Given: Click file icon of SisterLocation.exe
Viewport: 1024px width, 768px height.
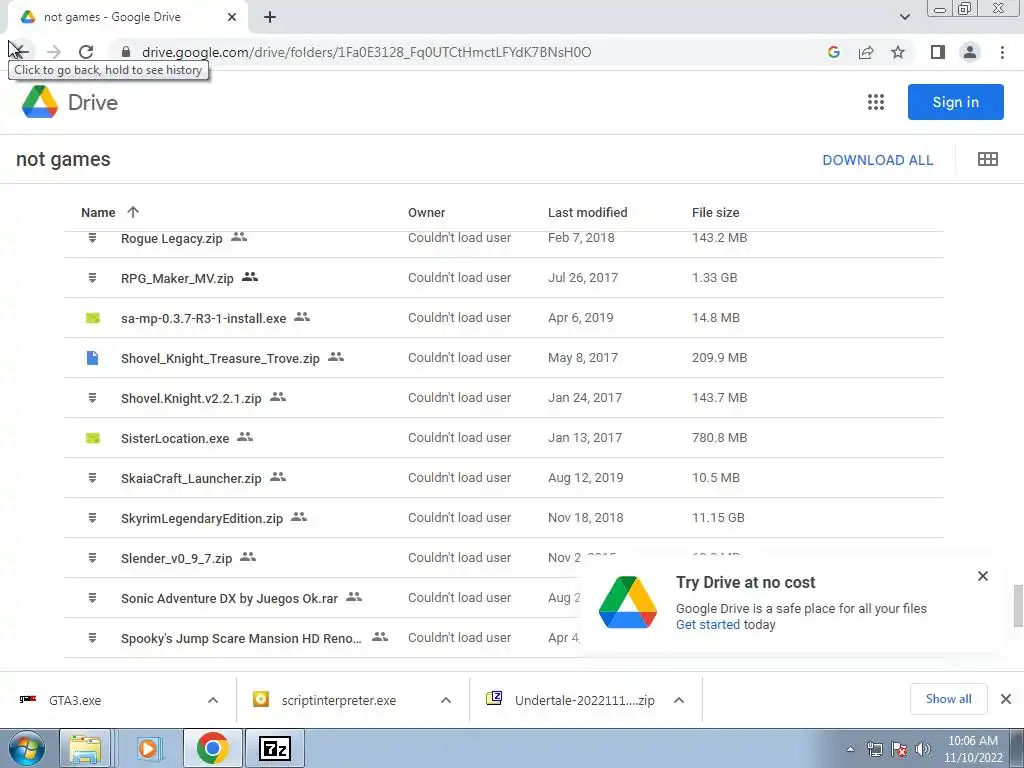Looking at the screenshot, I should [x=93, y=438].
